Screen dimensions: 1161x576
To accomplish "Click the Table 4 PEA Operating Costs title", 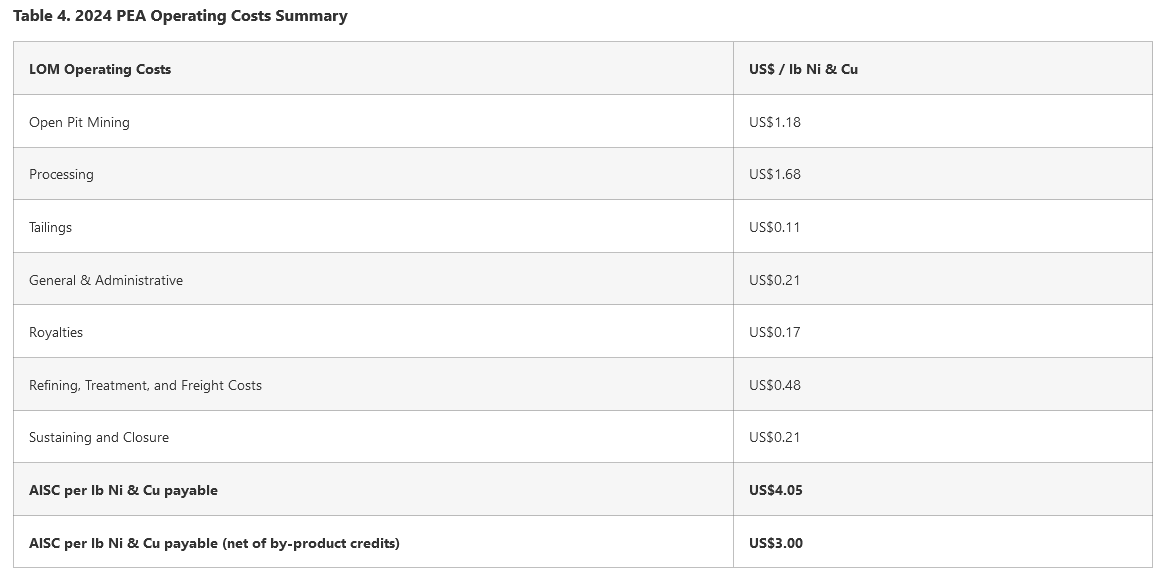I will tap(180, 16).
